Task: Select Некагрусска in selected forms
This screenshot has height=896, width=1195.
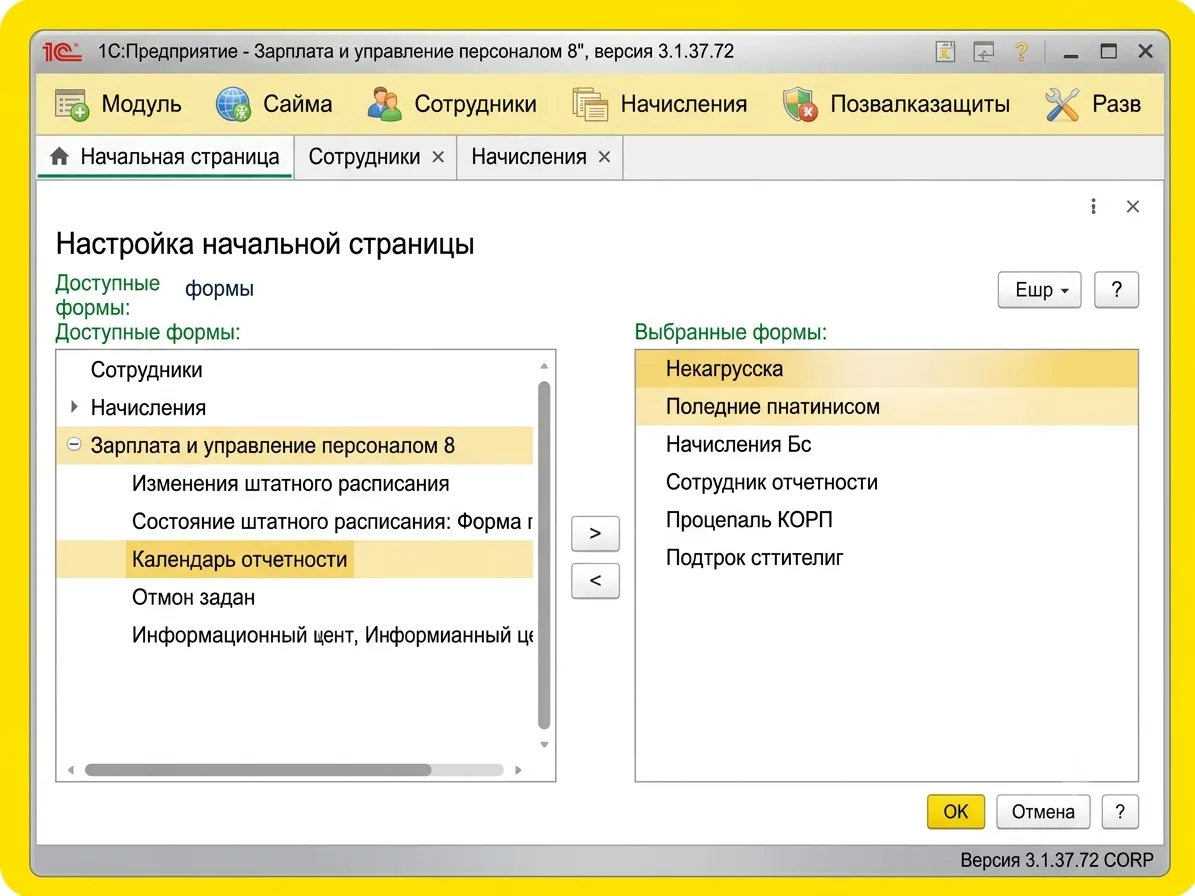Action: [886, 369]
